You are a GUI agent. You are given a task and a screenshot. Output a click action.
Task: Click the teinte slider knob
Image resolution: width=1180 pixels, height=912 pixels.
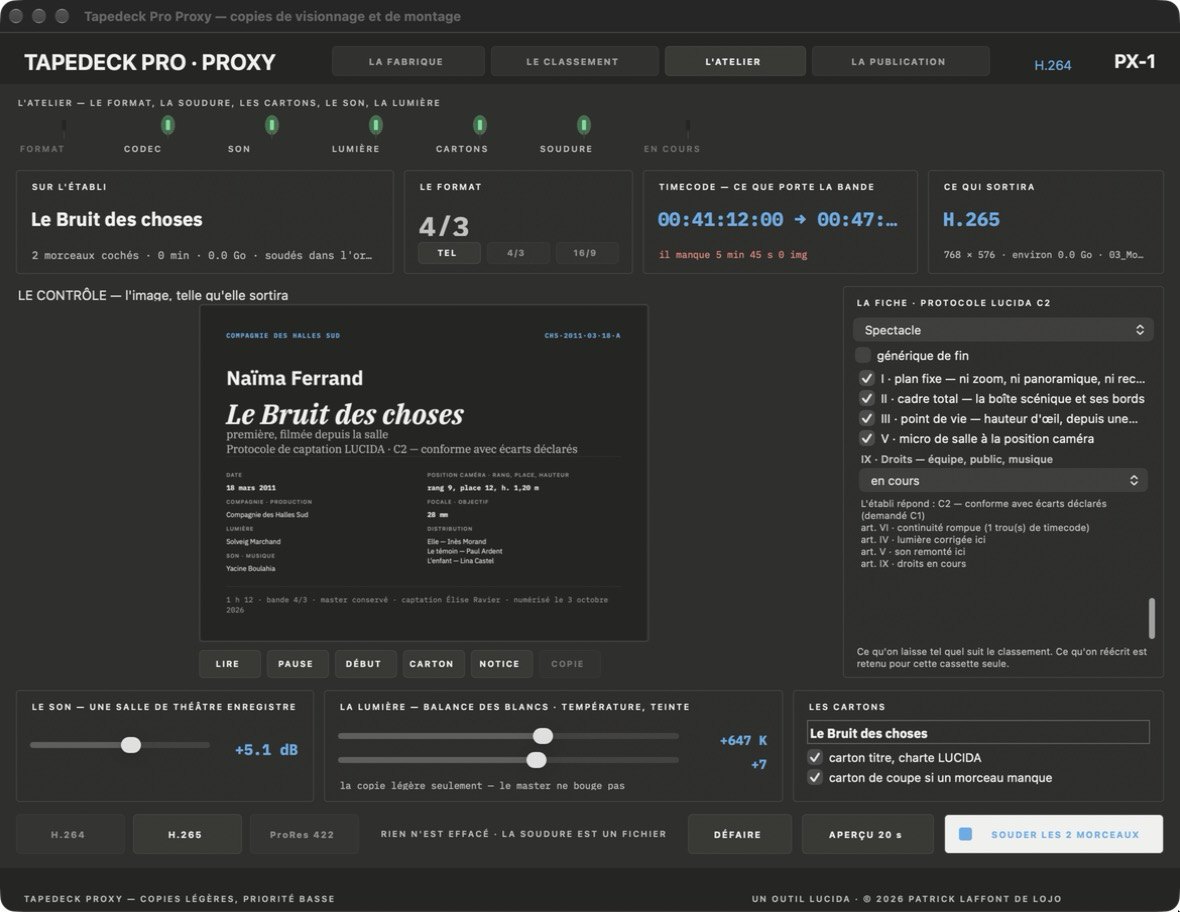(537, 760)
